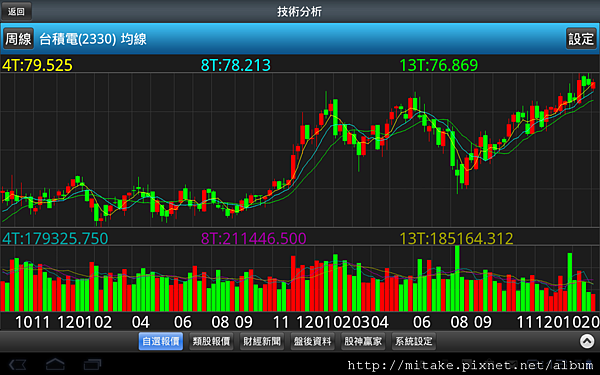This screenshot has width=600, height=375.
Task: Open the Android recent apps icon
Action: click(x=92, y=364)
